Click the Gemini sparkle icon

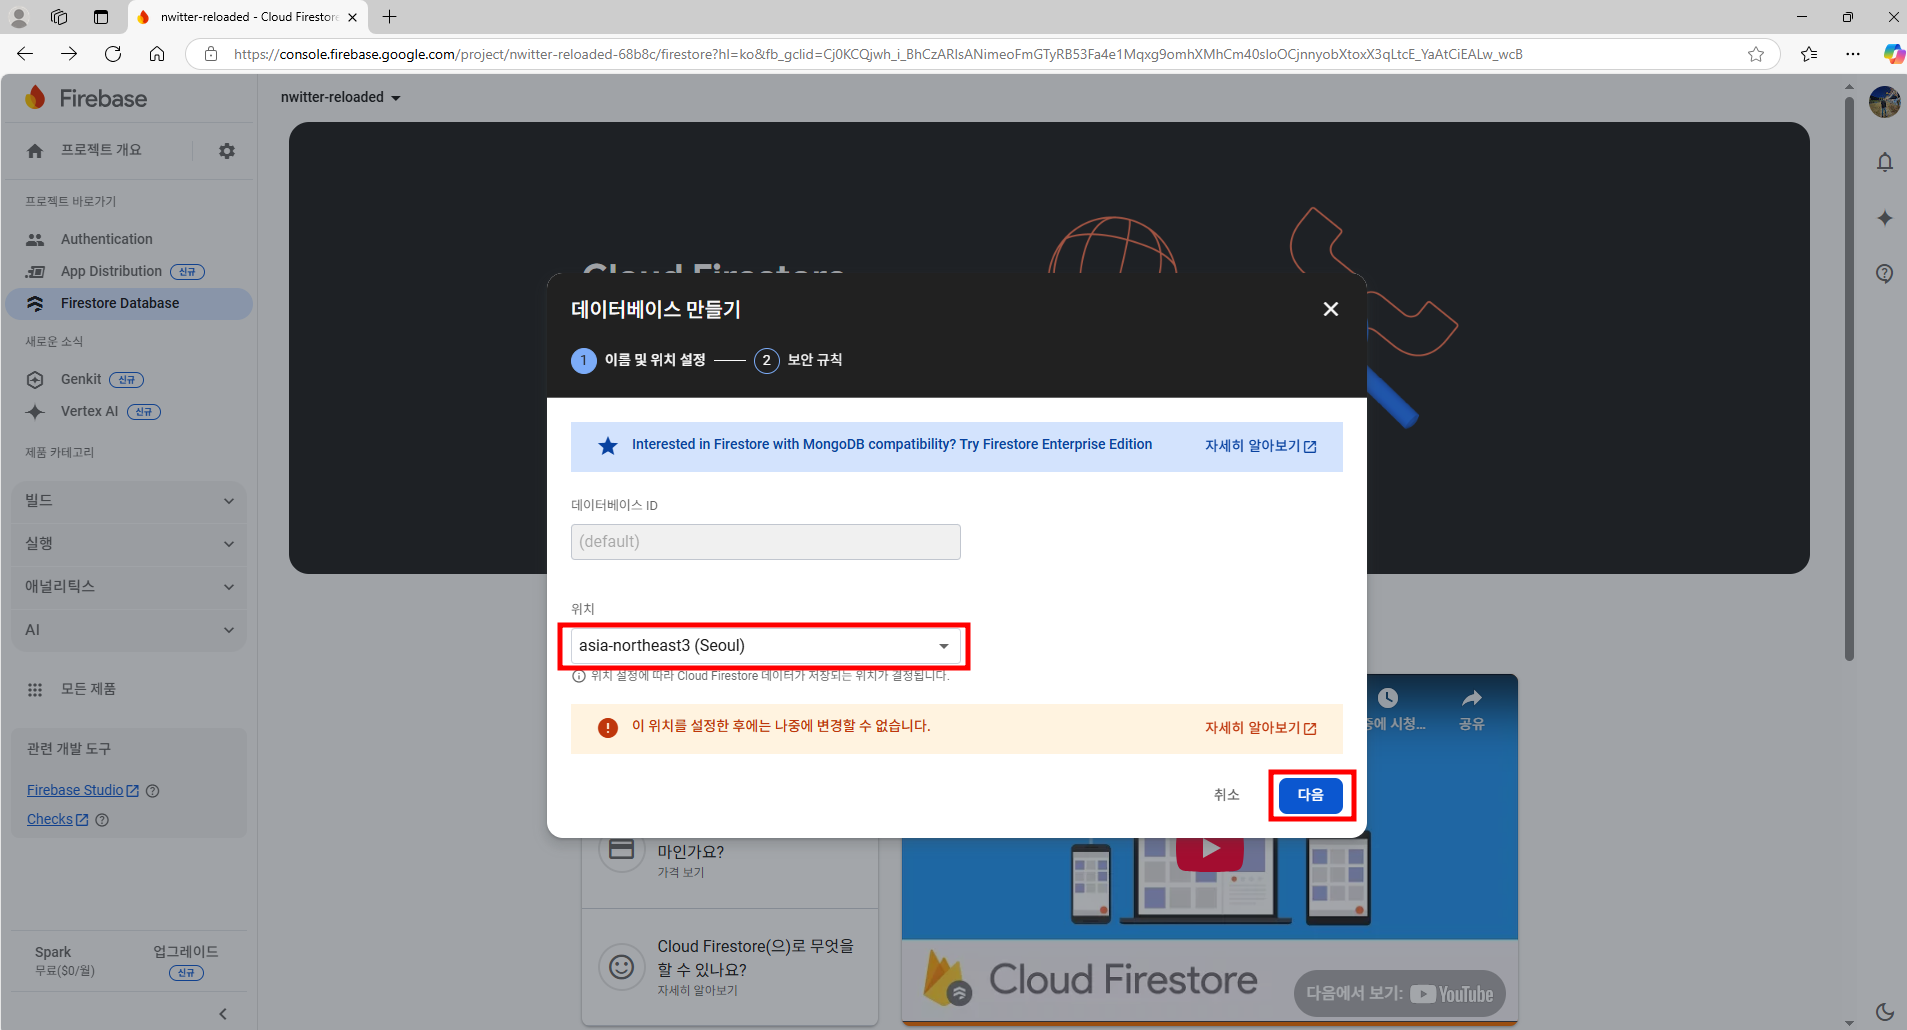coord(1885,218)
